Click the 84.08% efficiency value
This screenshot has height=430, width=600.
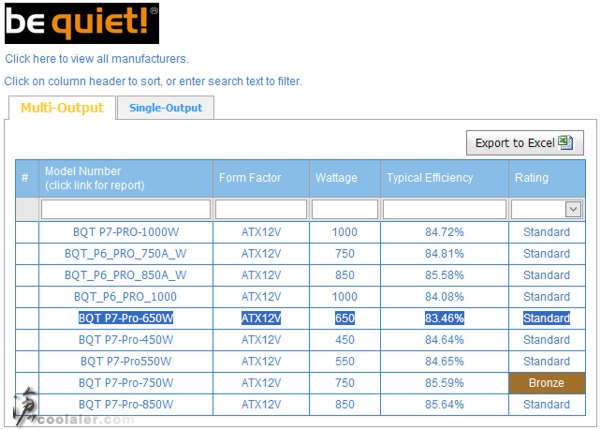444,297
